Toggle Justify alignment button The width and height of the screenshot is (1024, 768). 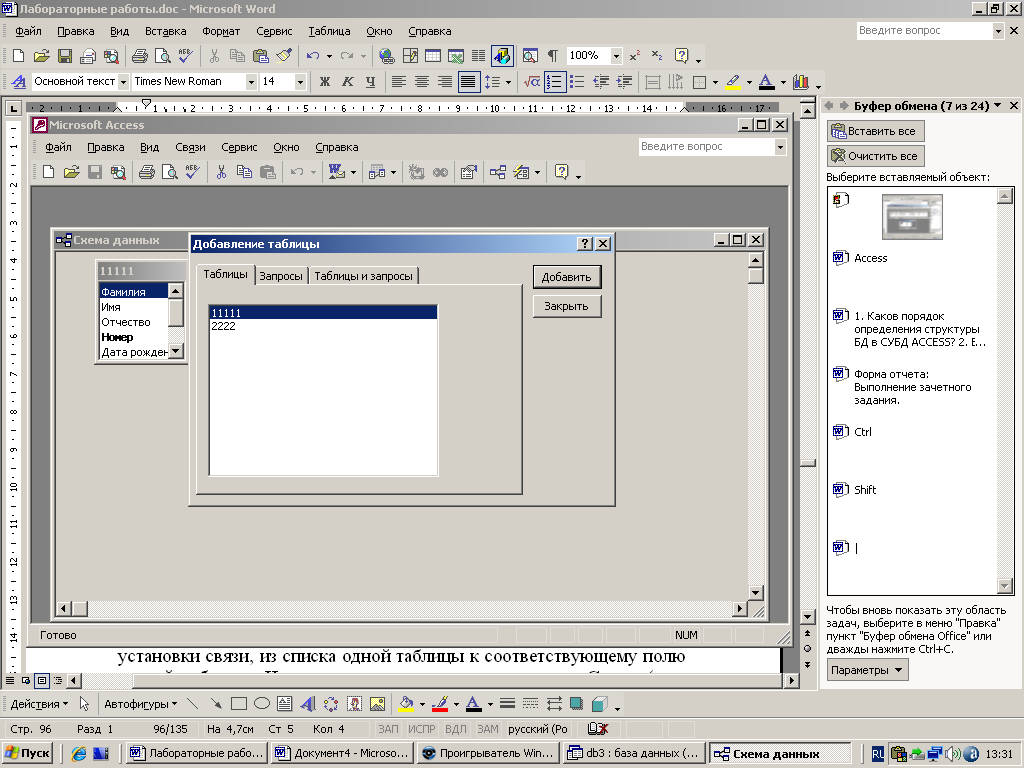coord(468,82)
